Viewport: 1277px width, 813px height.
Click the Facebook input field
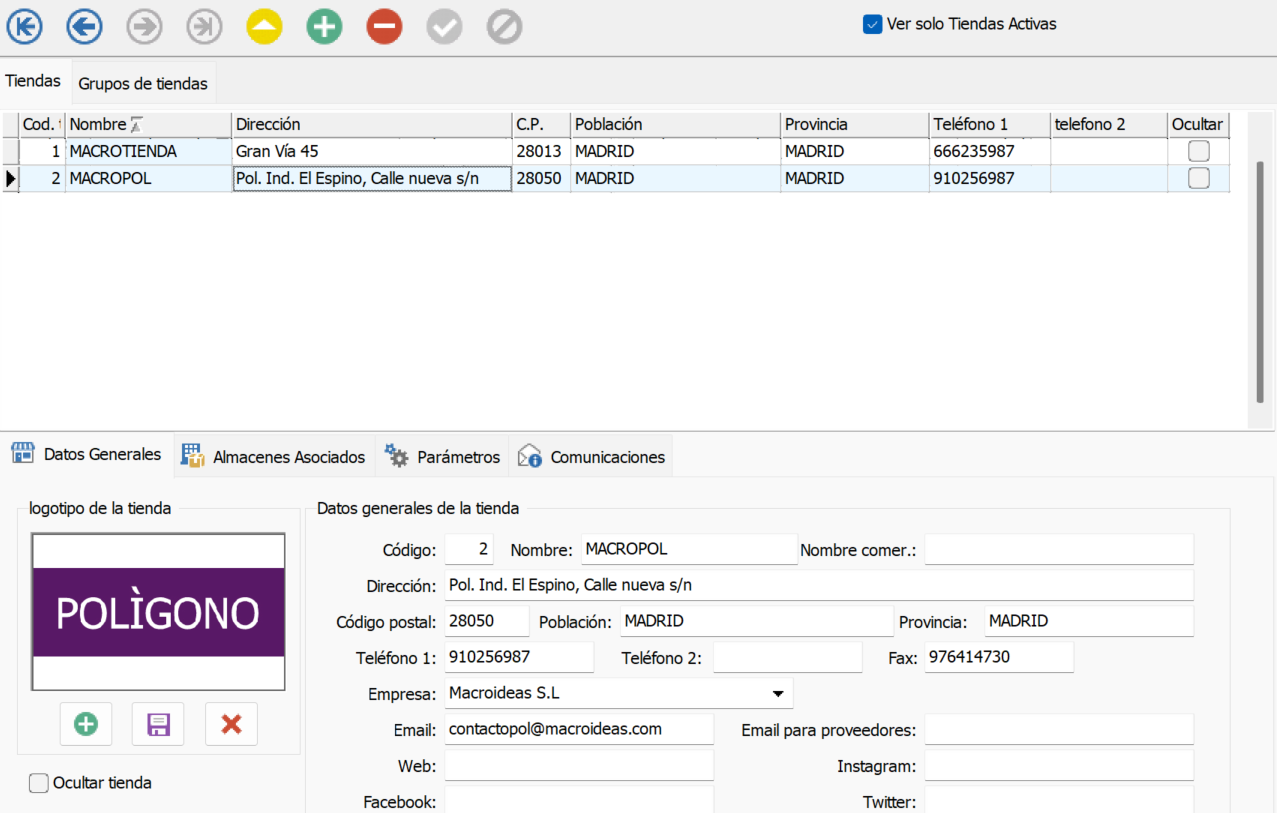pyautogui.click(x=579, y=800)
